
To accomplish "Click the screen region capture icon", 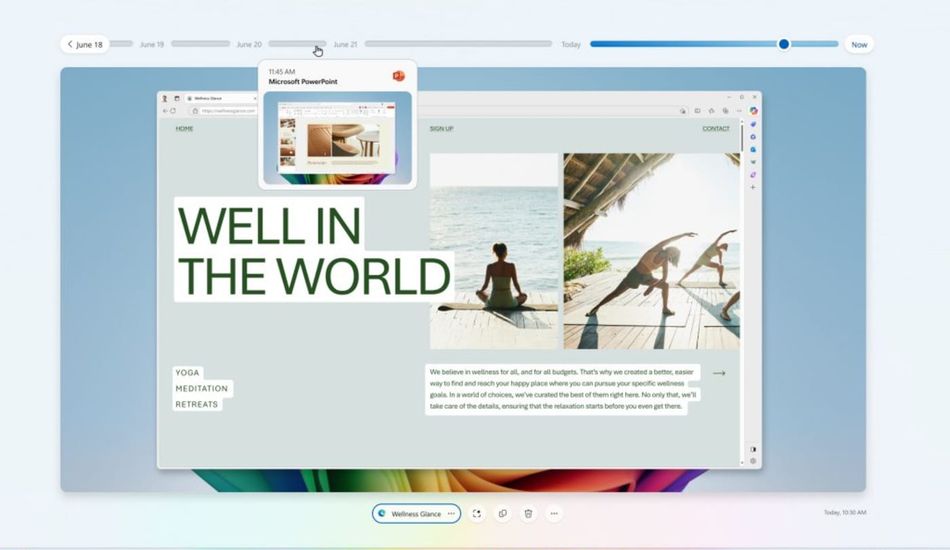I will point(477,514).
